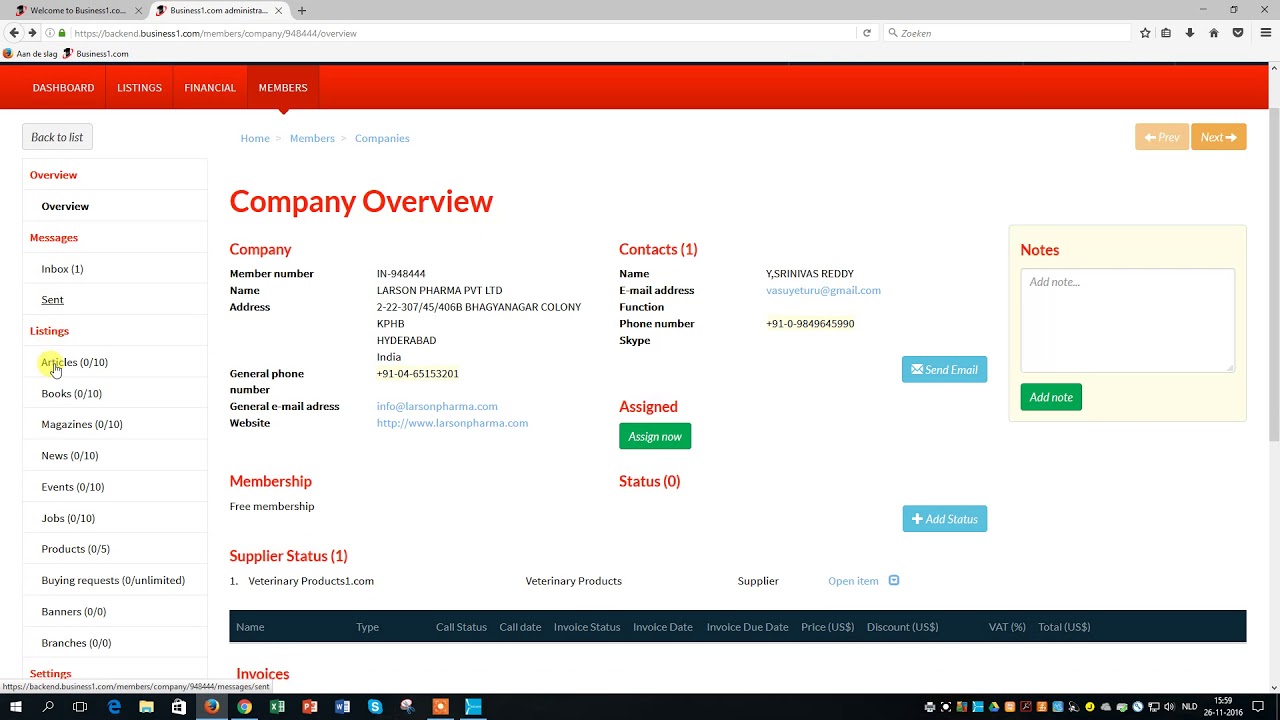
Task: Open the Windows Start menu
Action: pyautogui.click(x=16, y=707)
